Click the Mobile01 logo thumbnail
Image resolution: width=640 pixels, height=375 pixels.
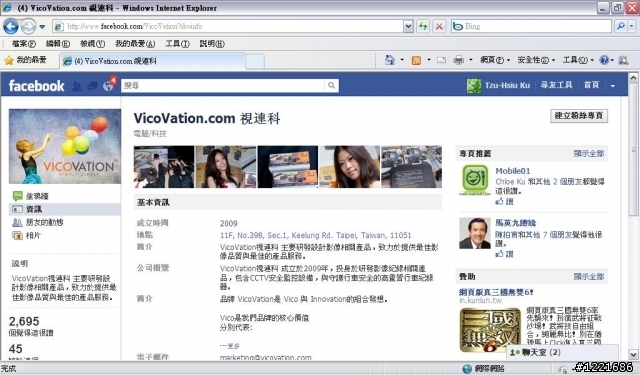(x=475, y=180)
